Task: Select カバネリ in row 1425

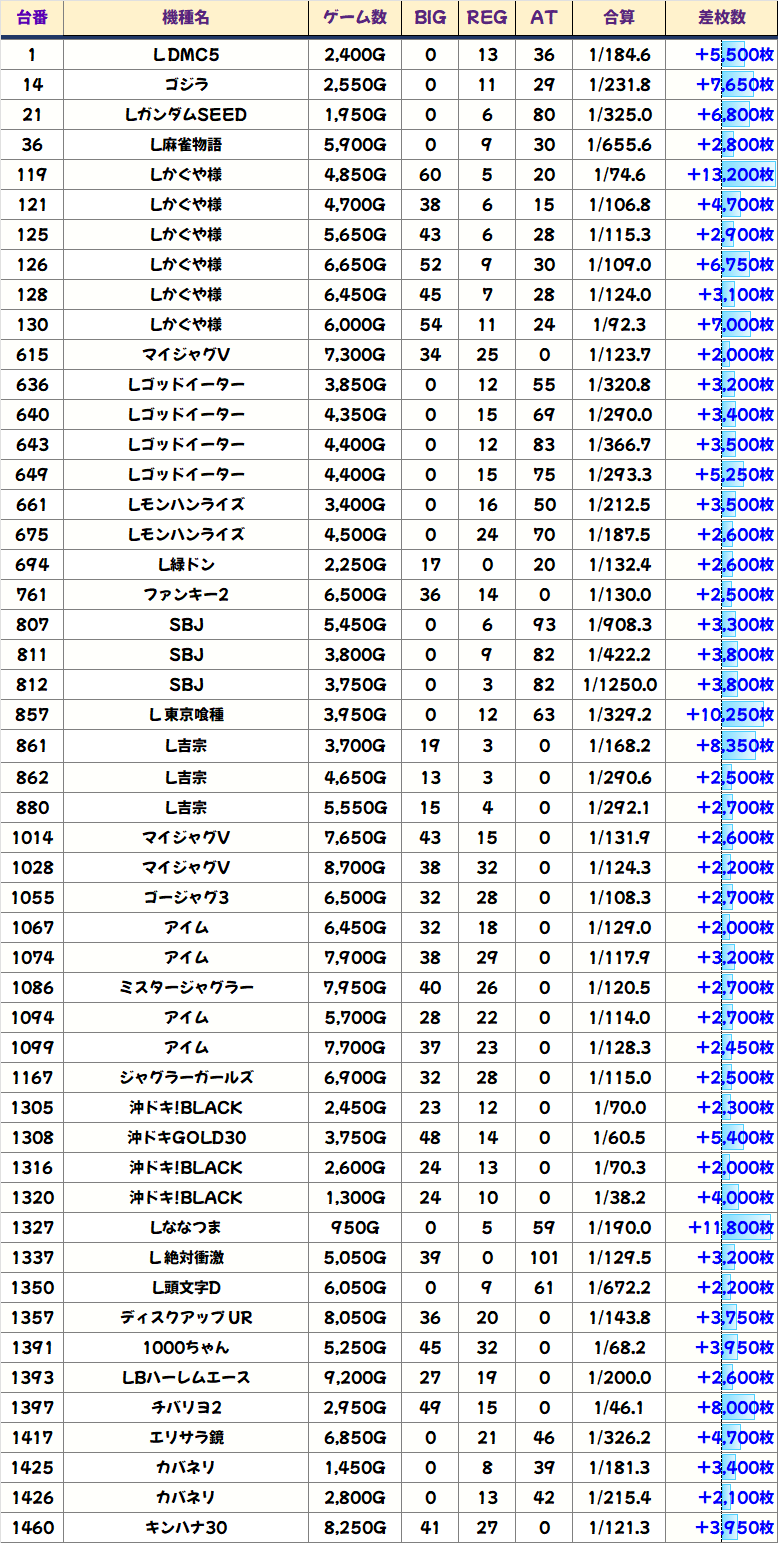Action: pos(186,1467)
